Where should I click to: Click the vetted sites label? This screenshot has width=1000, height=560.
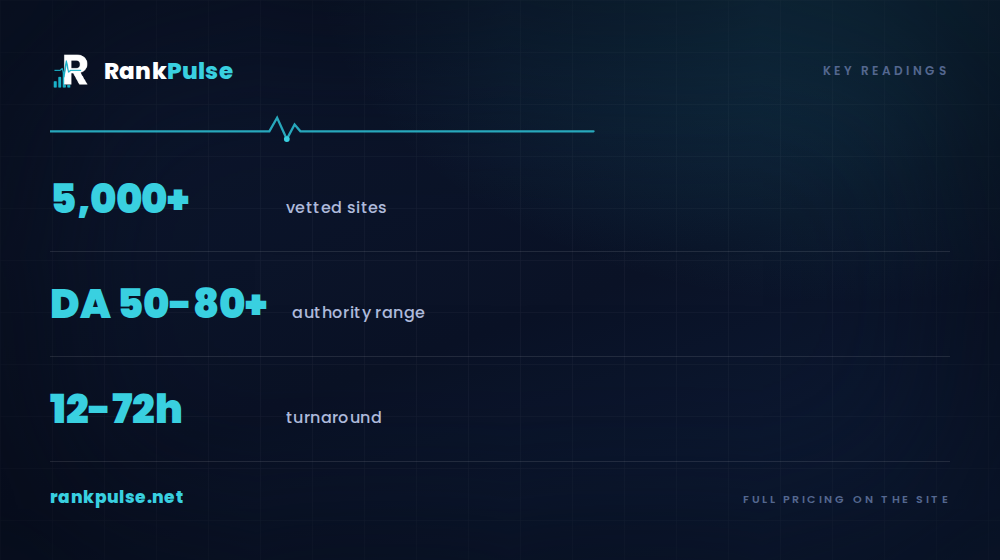336,207
